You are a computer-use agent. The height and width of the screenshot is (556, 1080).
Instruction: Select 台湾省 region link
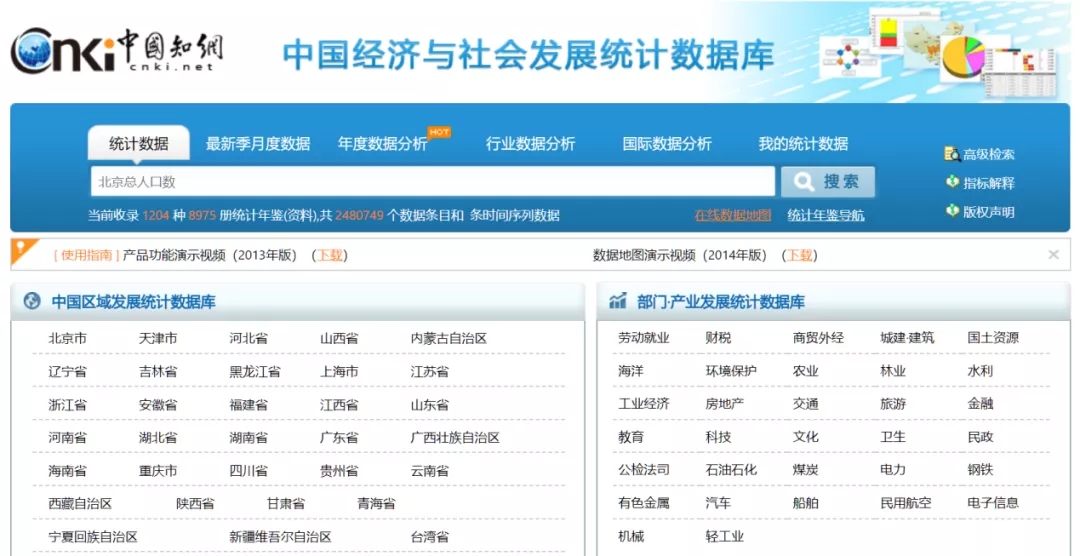coord(430,537)
